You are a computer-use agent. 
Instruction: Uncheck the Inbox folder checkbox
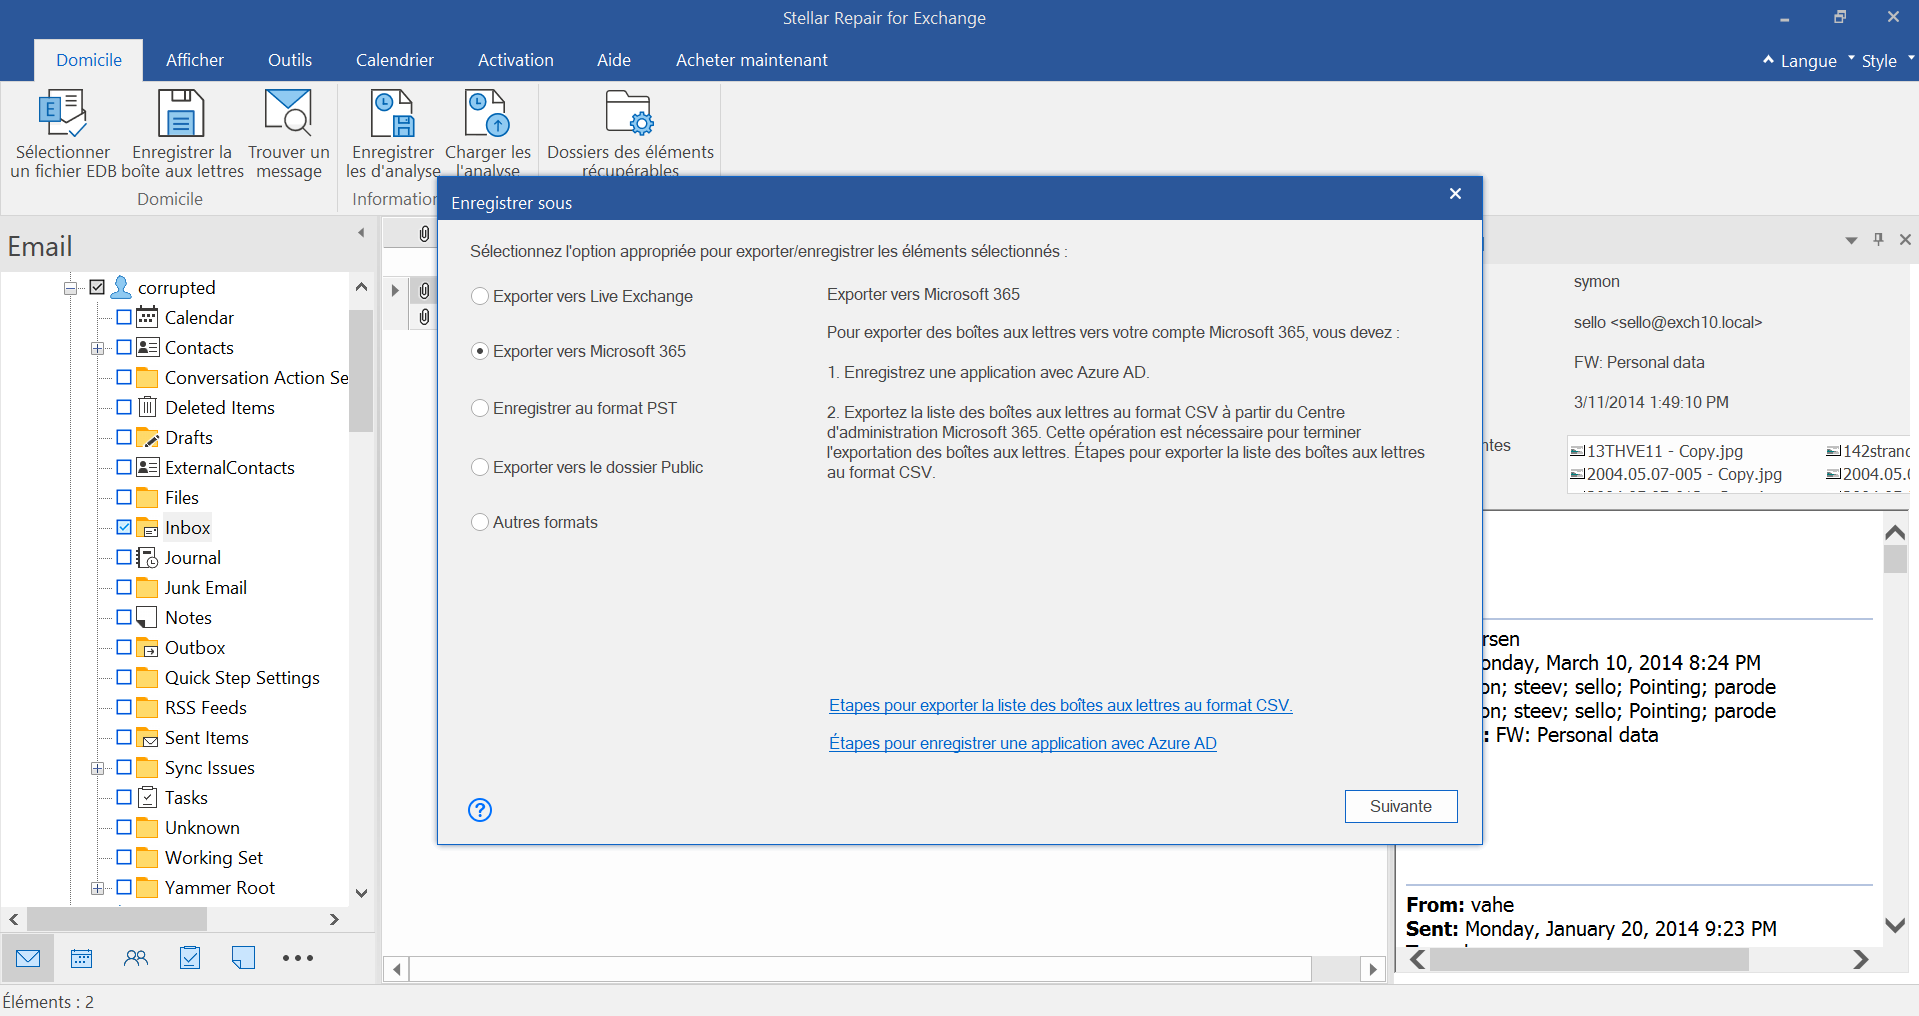(x=124, y=527)
